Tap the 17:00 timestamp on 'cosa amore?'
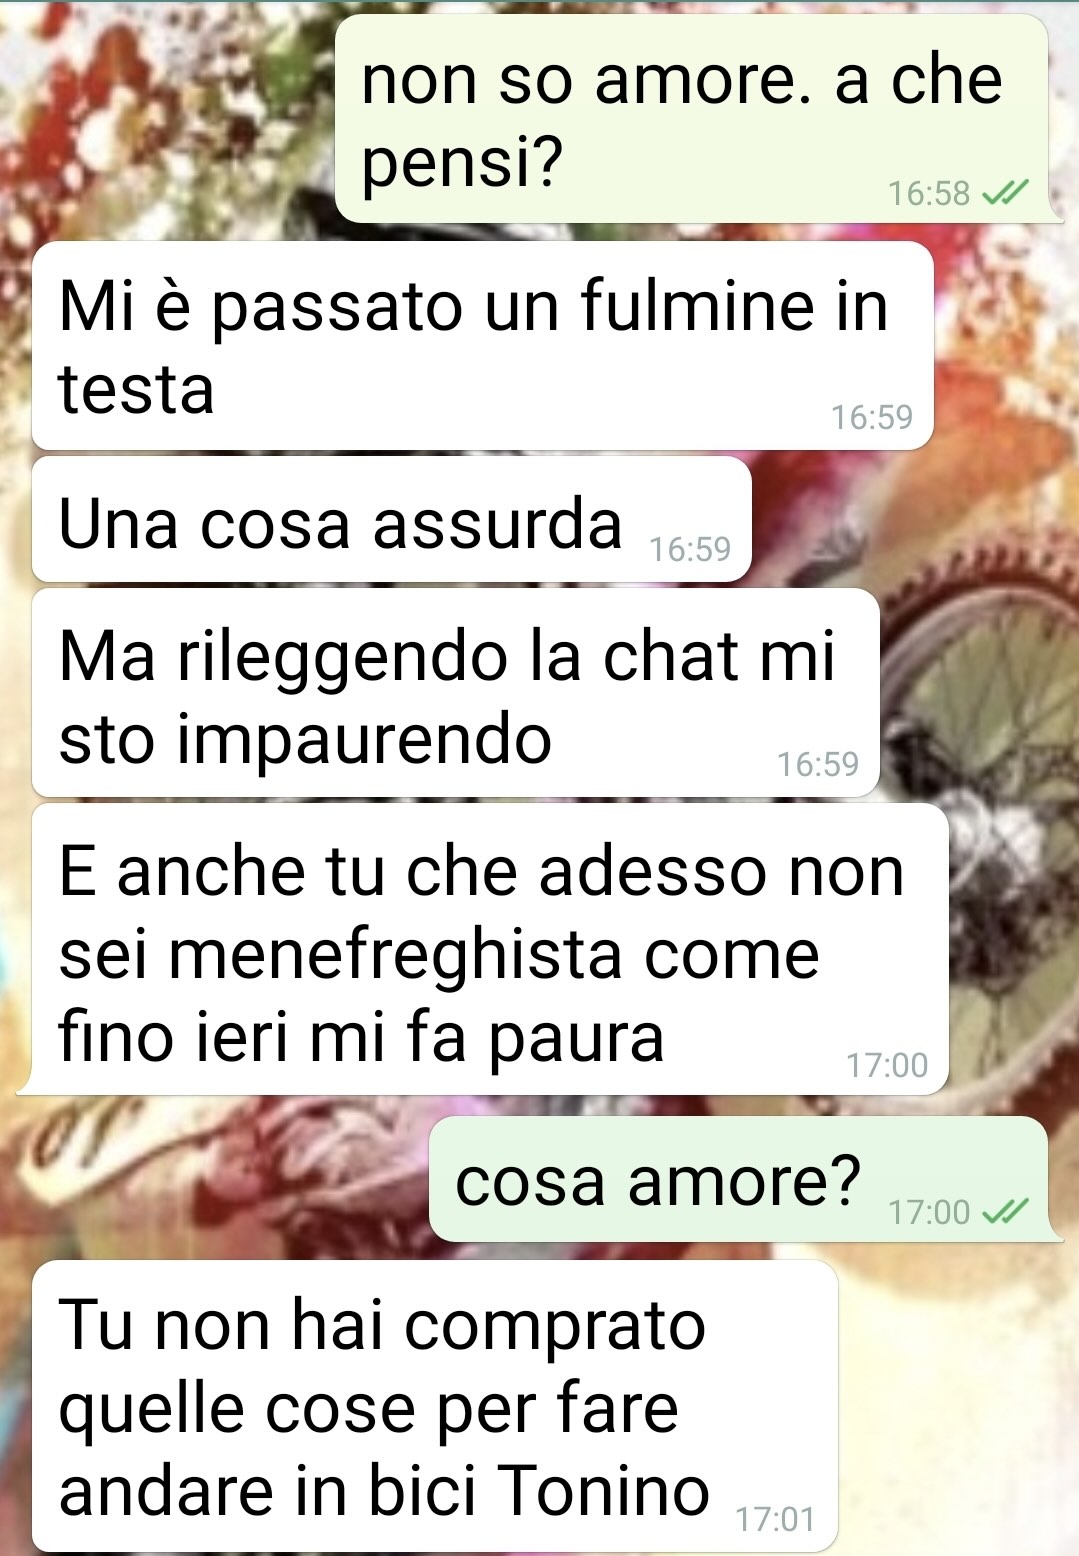This screenshot has height=1556, width=1079. pos(929,1213)
